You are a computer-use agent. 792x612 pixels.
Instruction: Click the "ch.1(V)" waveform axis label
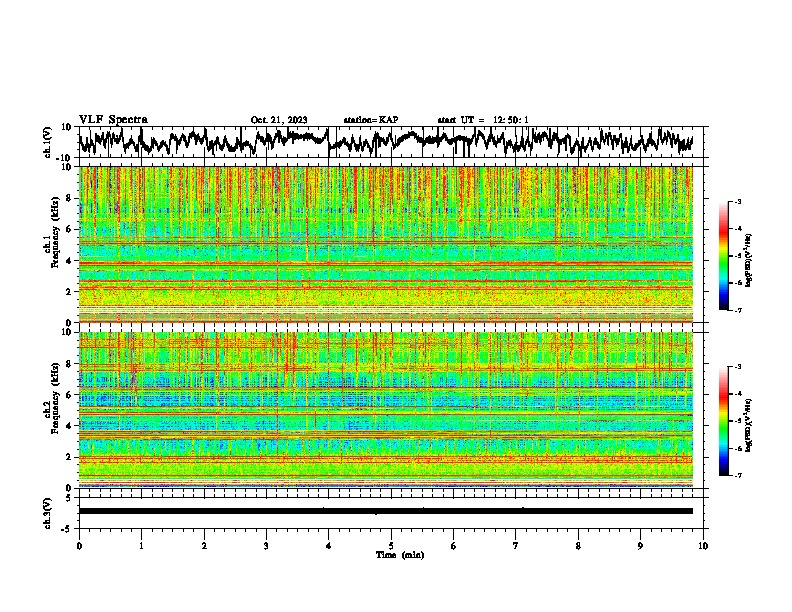pos(48,142)
